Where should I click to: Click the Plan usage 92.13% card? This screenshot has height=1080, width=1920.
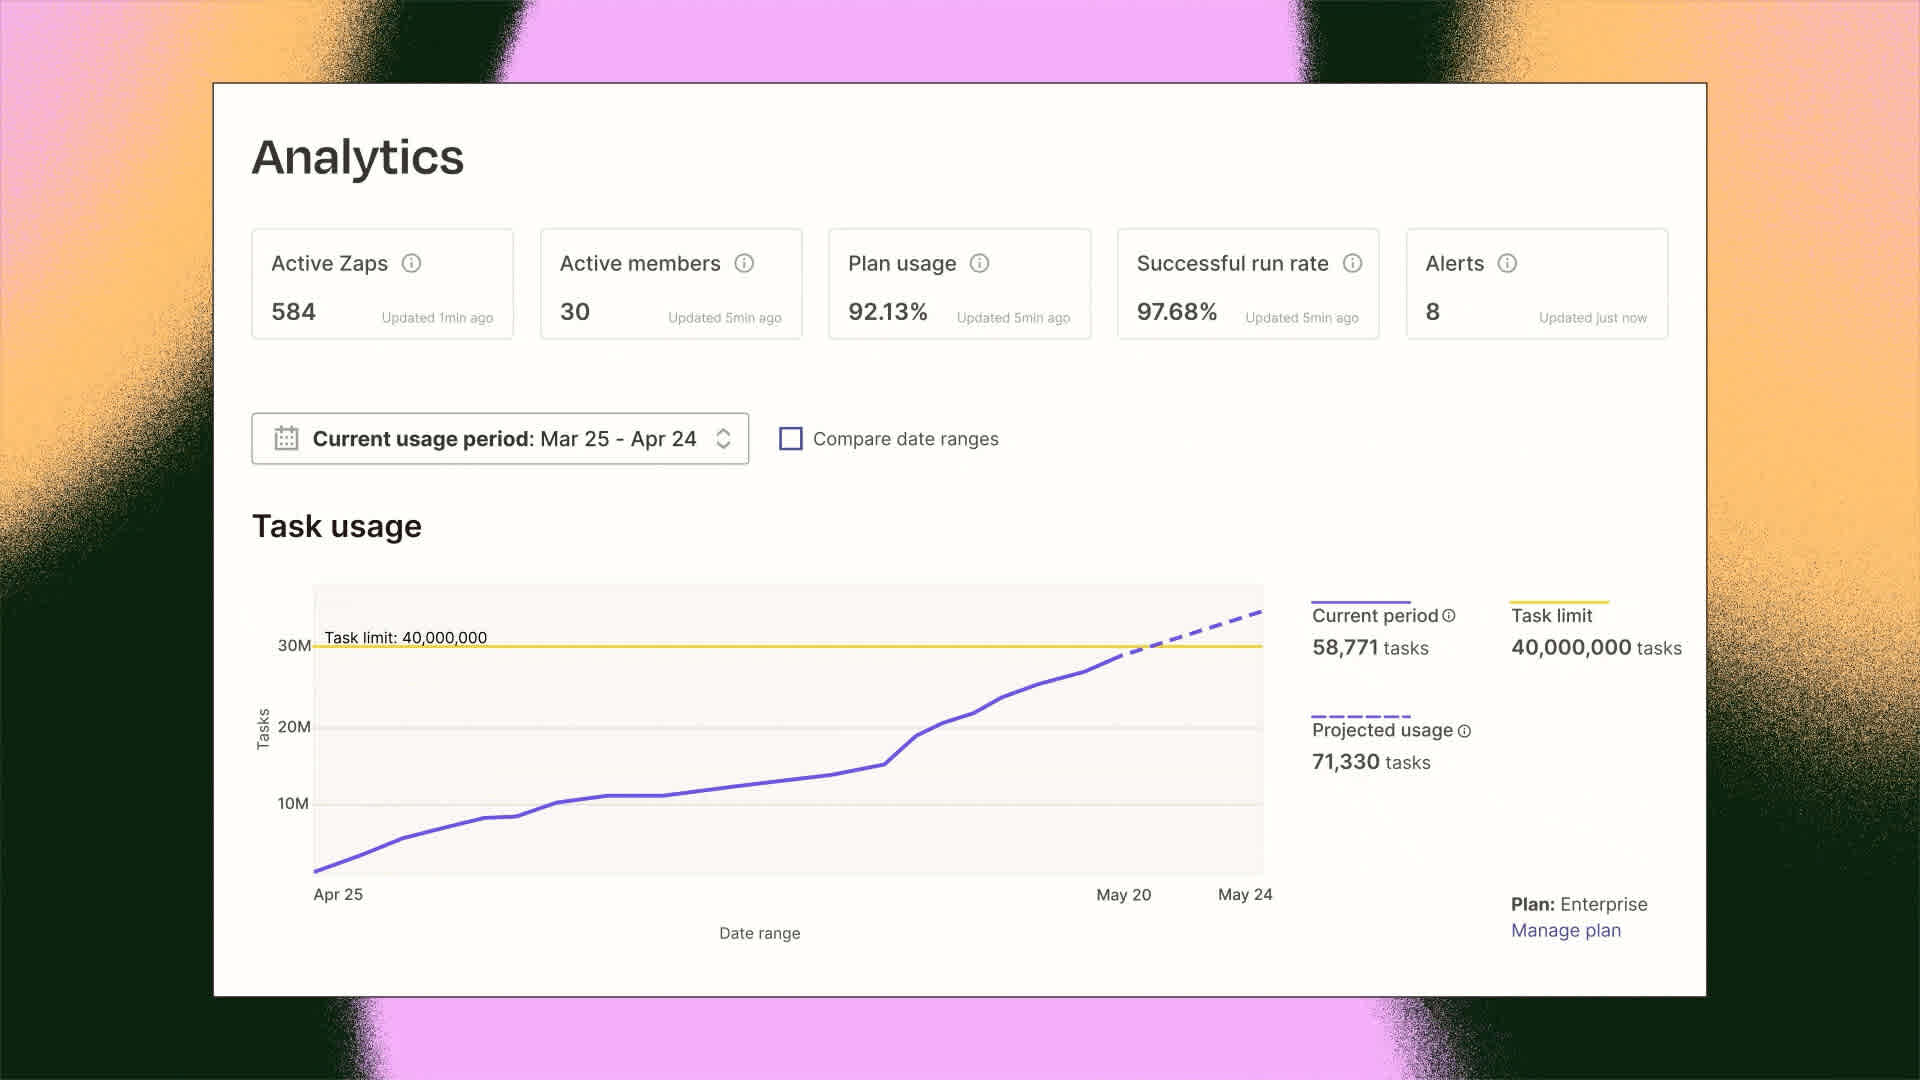pos(959,285)
